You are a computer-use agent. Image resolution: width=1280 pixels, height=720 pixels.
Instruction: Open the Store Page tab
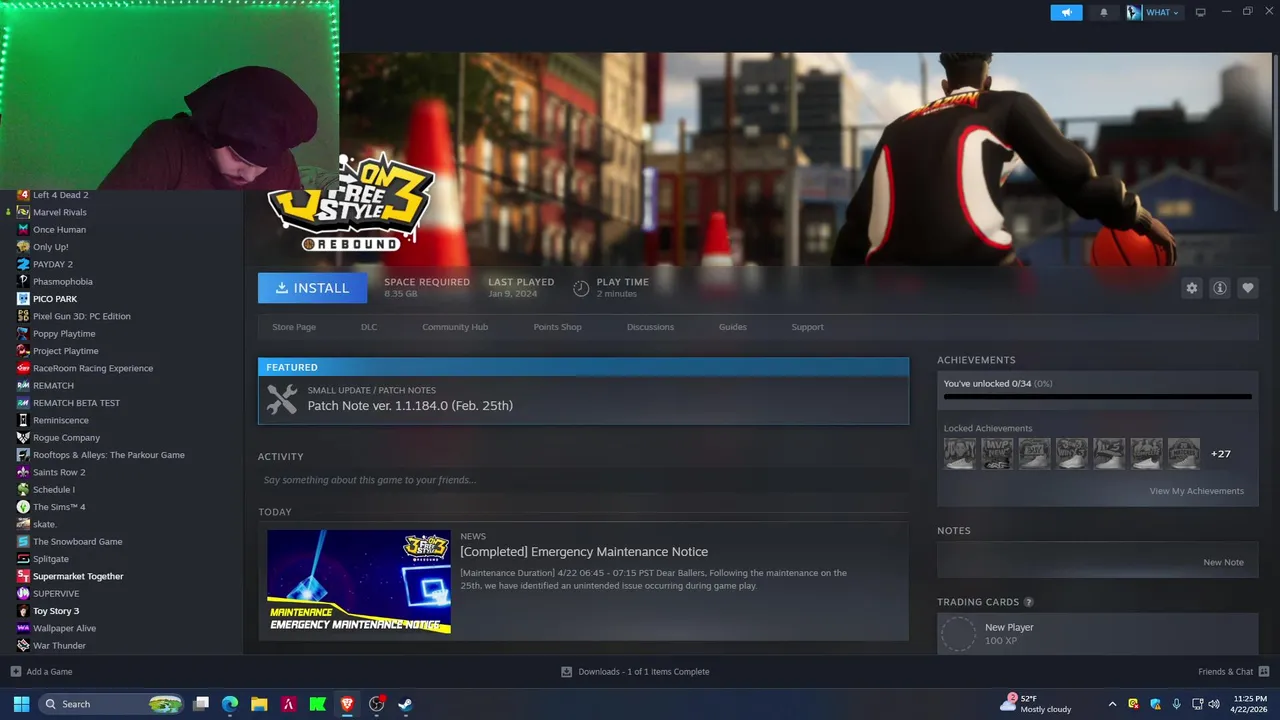click(294, 327)
